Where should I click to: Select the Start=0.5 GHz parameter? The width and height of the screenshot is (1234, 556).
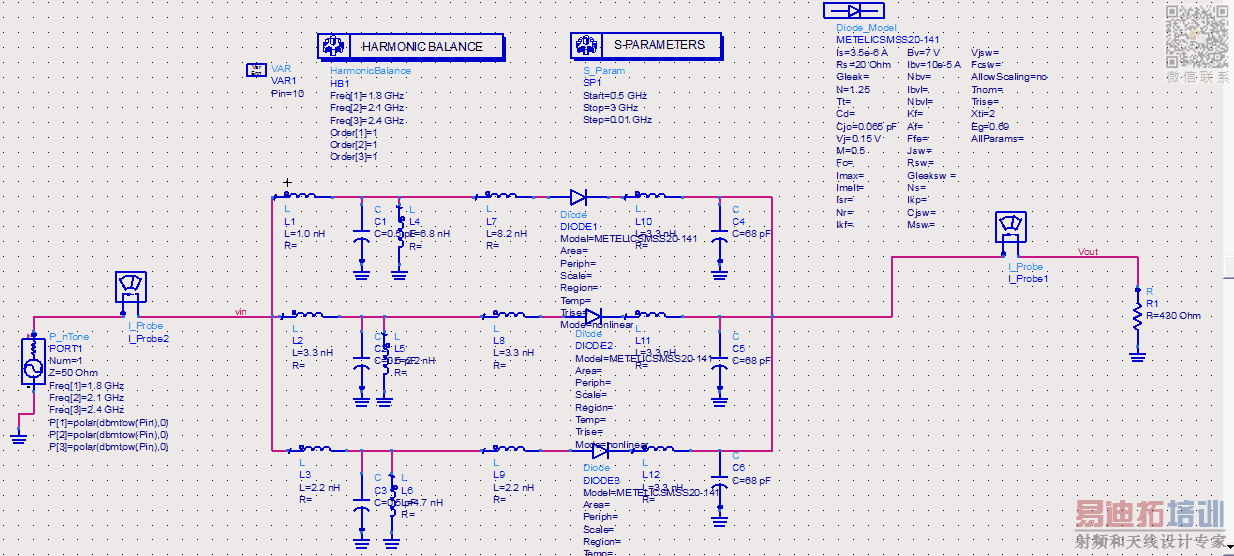pyautogui.click(x=615, y=95)
